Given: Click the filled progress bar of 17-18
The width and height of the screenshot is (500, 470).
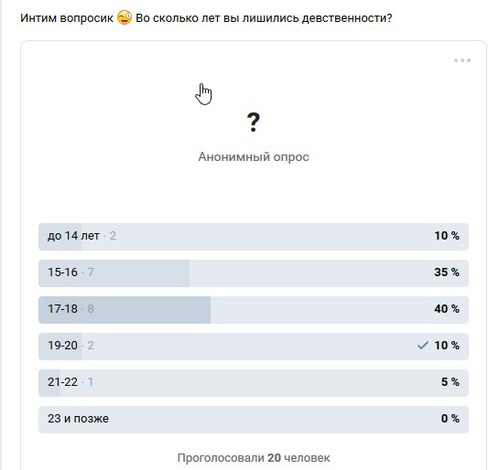Looking at the screenshot, I should [x=125, y=310].
